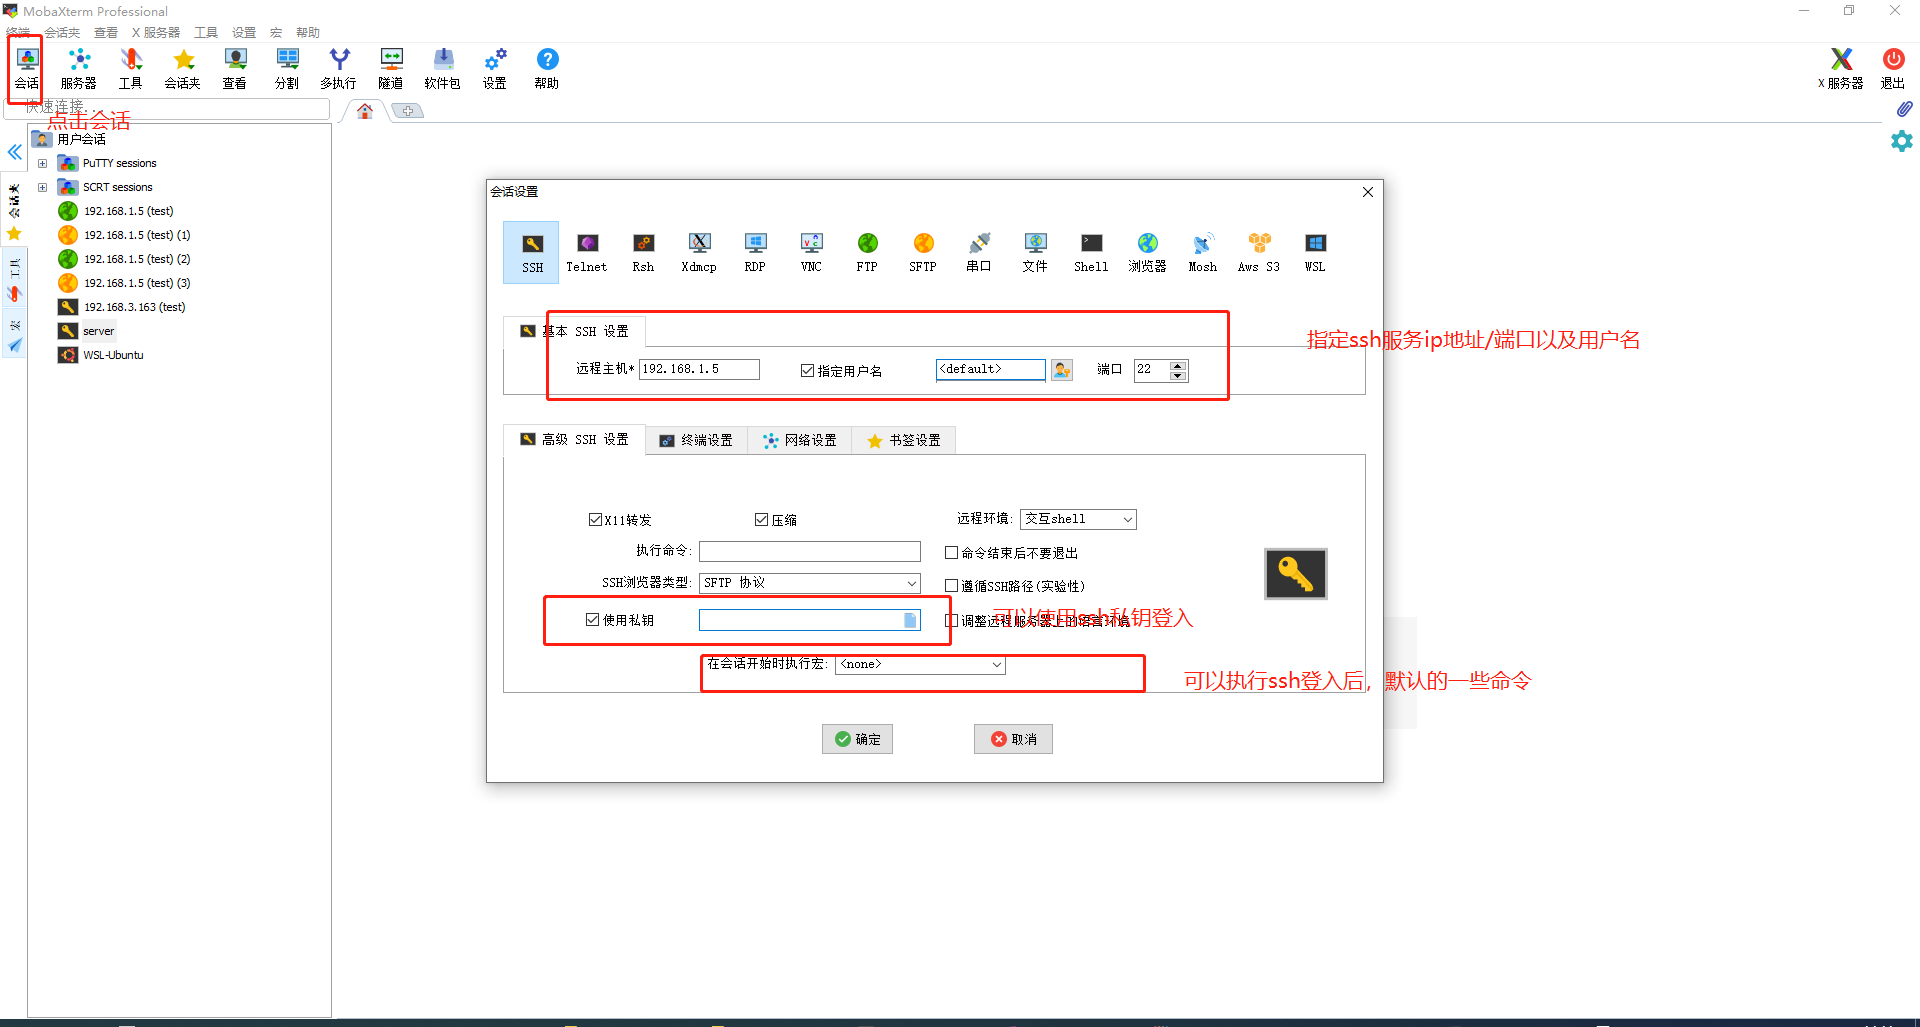Toggle the X11转发 checkbox

point(595,520)
